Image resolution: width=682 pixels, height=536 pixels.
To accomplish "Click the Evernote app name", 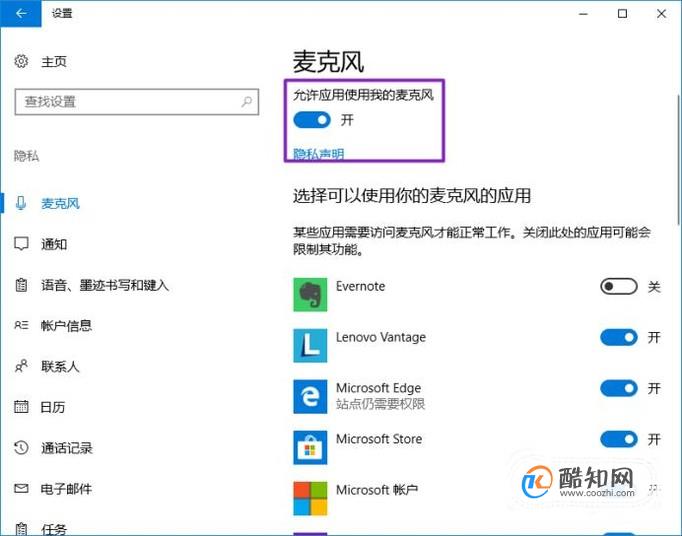I will point(361,286).
